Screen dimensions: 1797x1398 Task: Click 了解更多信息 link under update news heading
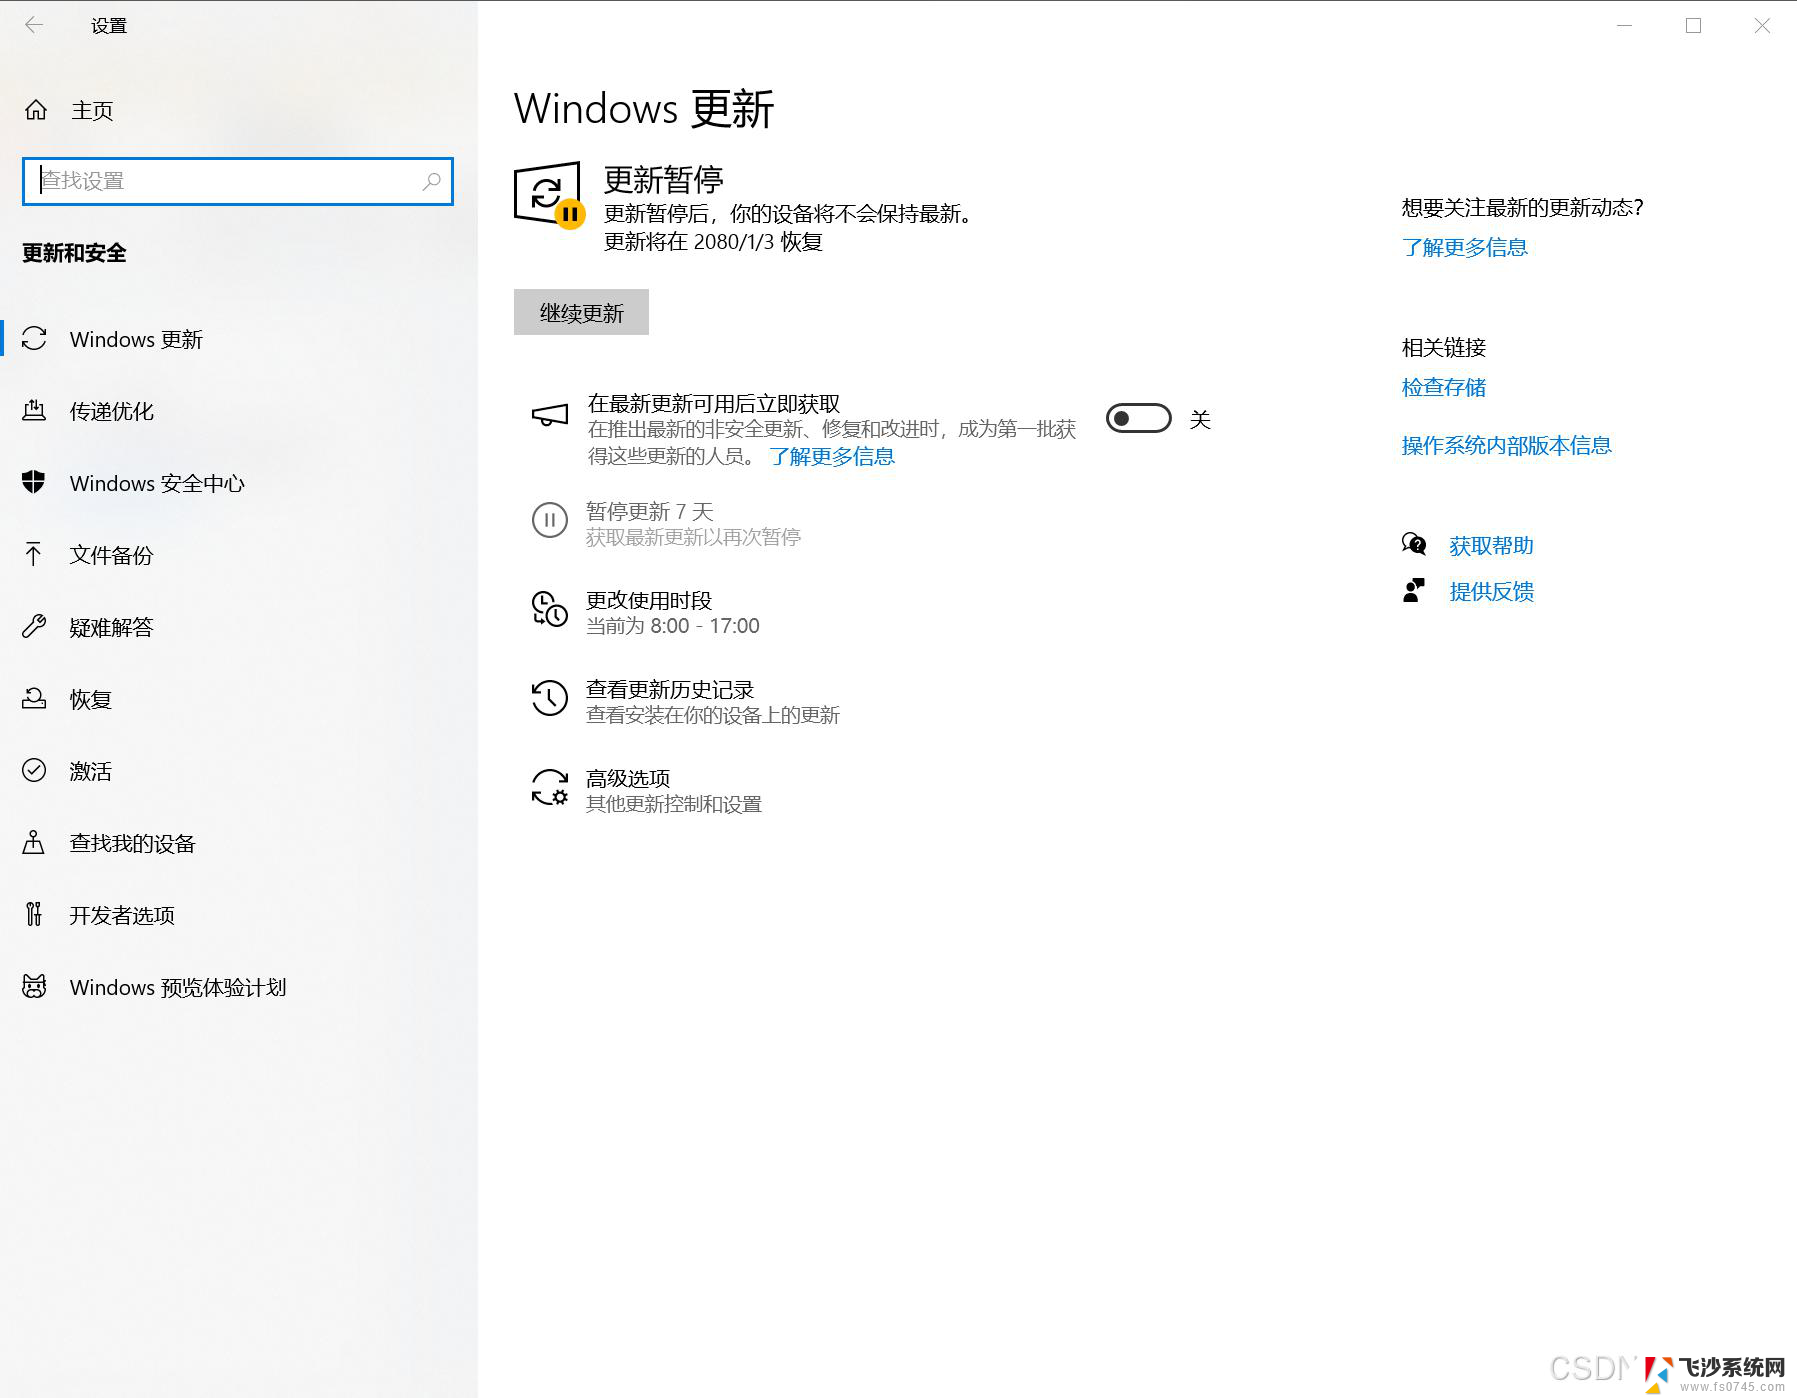1465,248
